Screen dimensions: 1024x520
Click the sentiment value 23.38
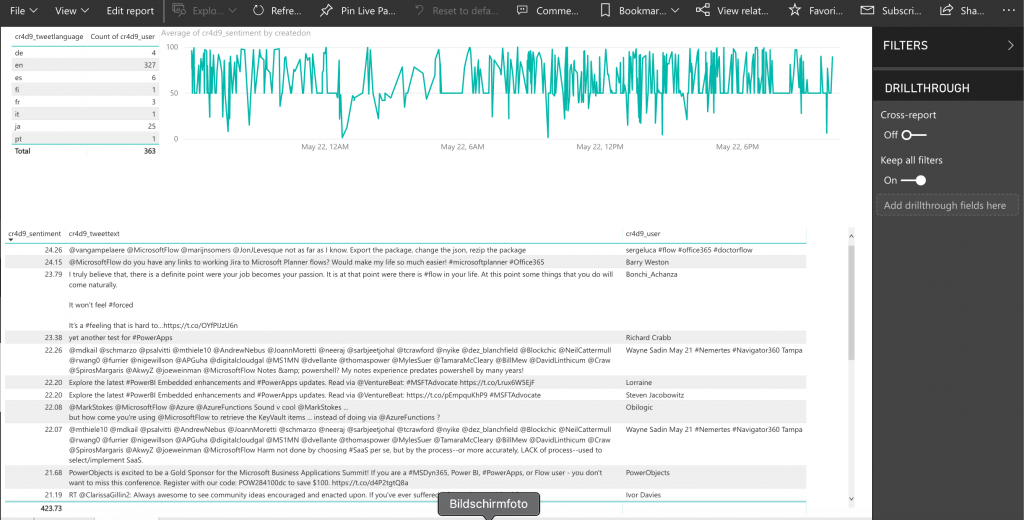pyautogui.click(x=54, y=338)
